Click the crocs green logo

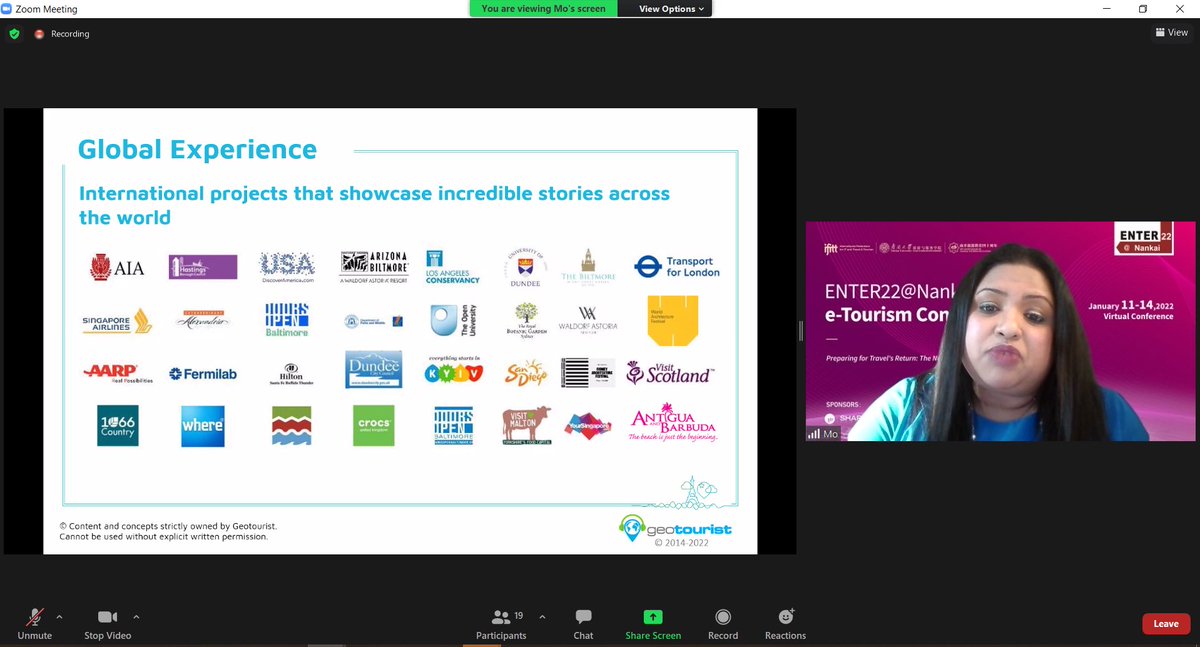tap(374, 425)
